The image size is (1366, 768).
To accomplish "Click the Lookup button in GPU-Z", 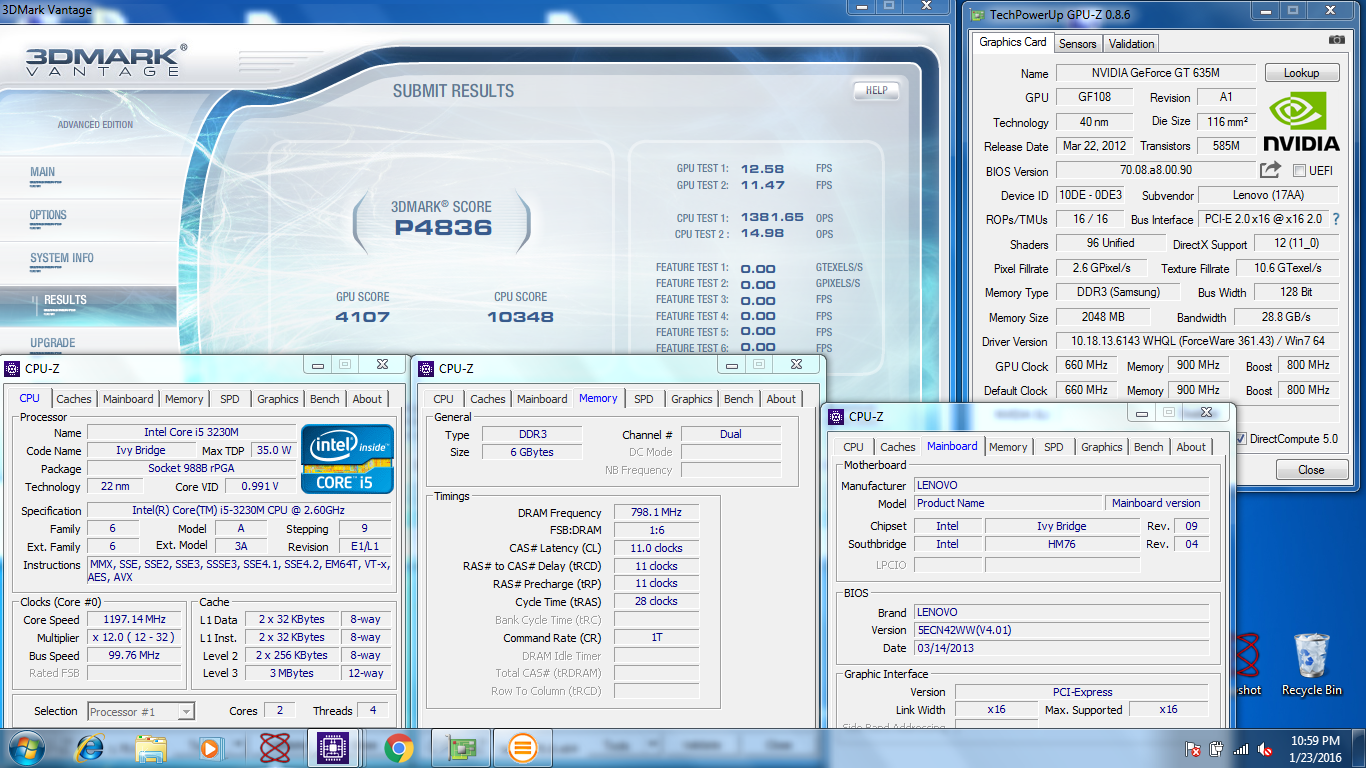I will pos(1301,73).
